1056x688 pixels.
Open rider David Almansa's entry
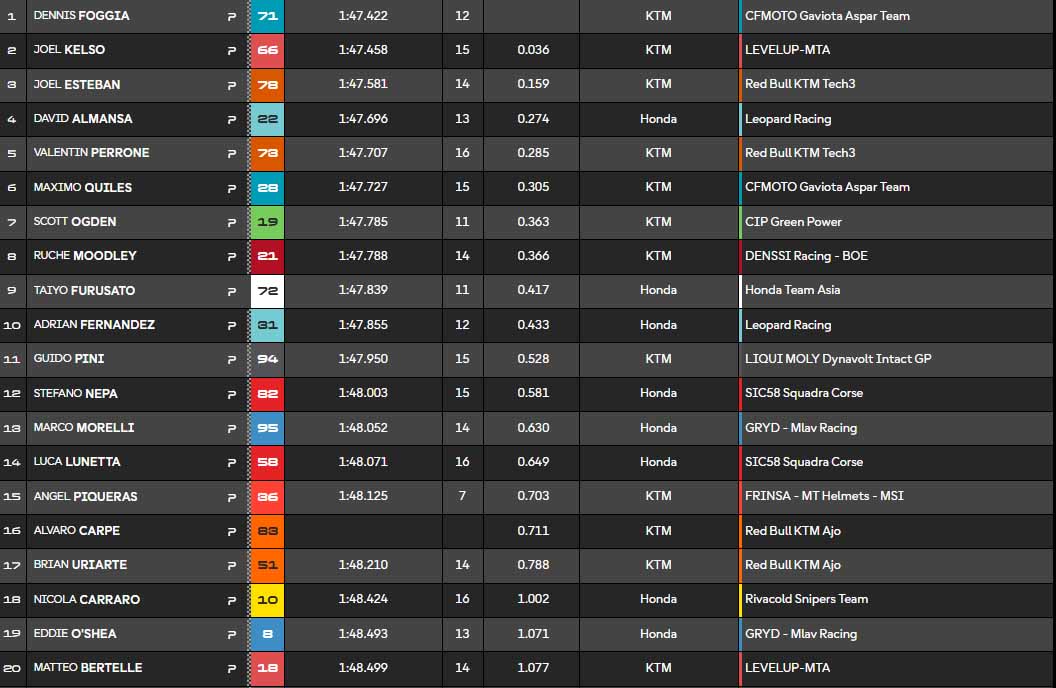[x=83, y=119]
